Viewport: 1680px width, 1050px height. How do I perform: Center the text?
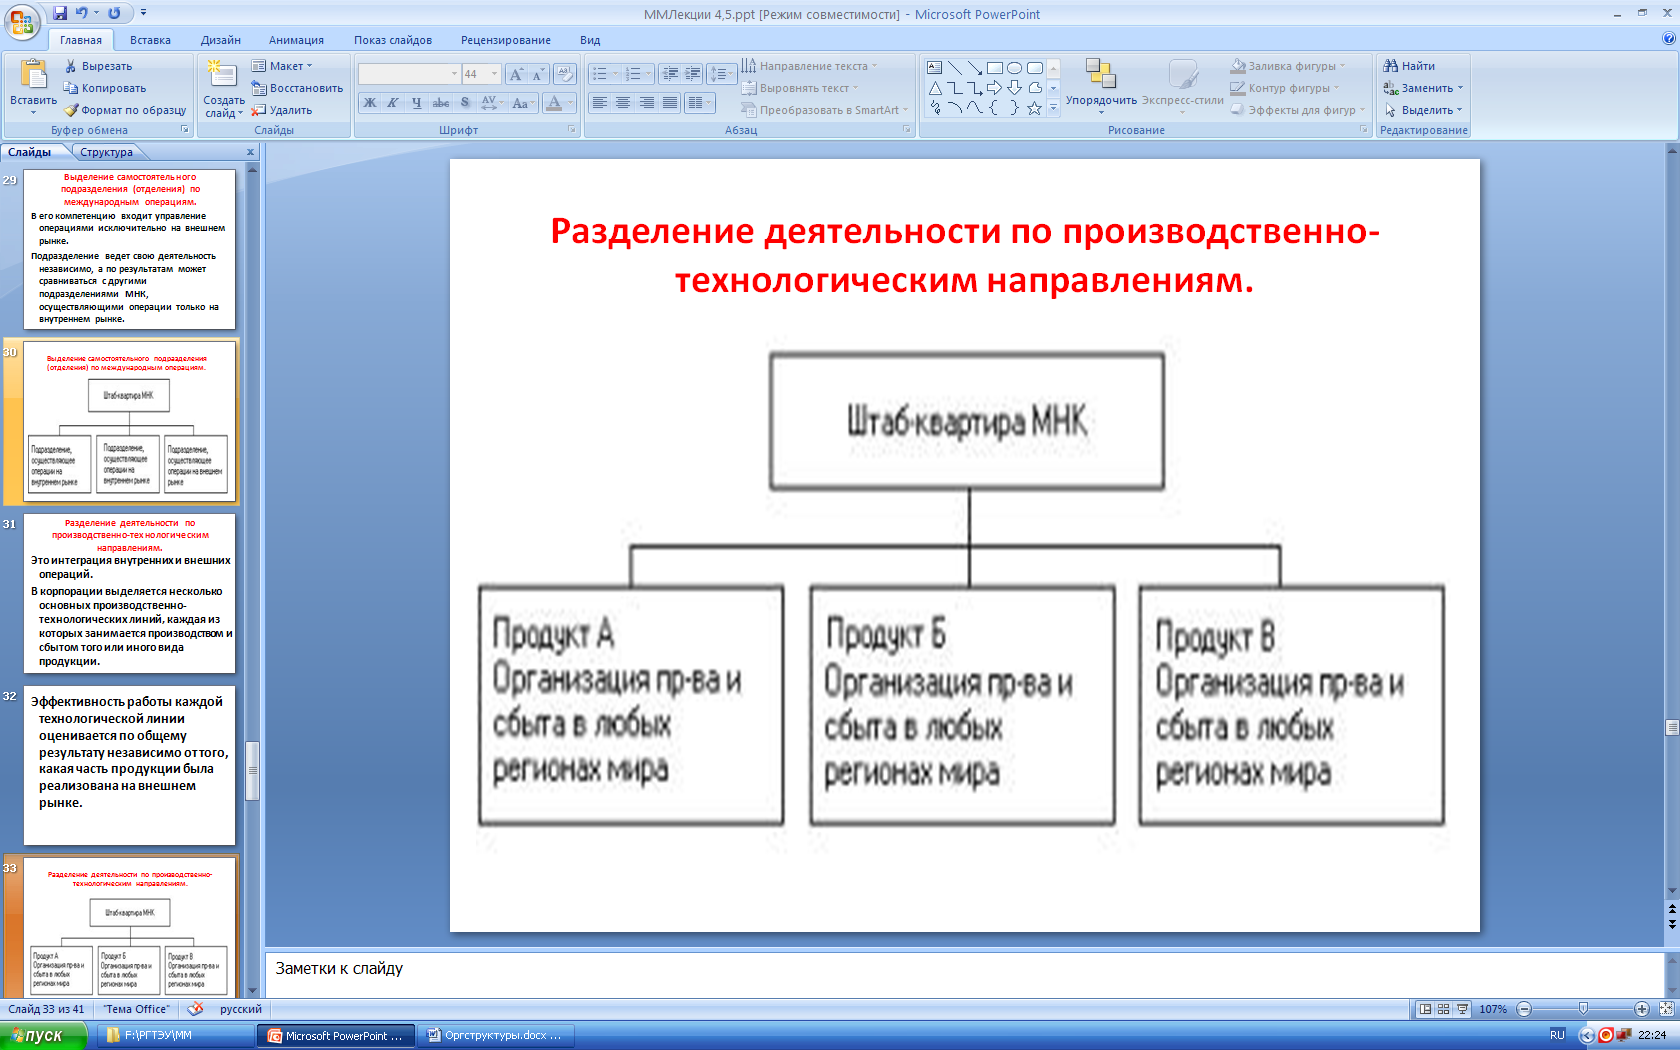click(x=623, y=103)
